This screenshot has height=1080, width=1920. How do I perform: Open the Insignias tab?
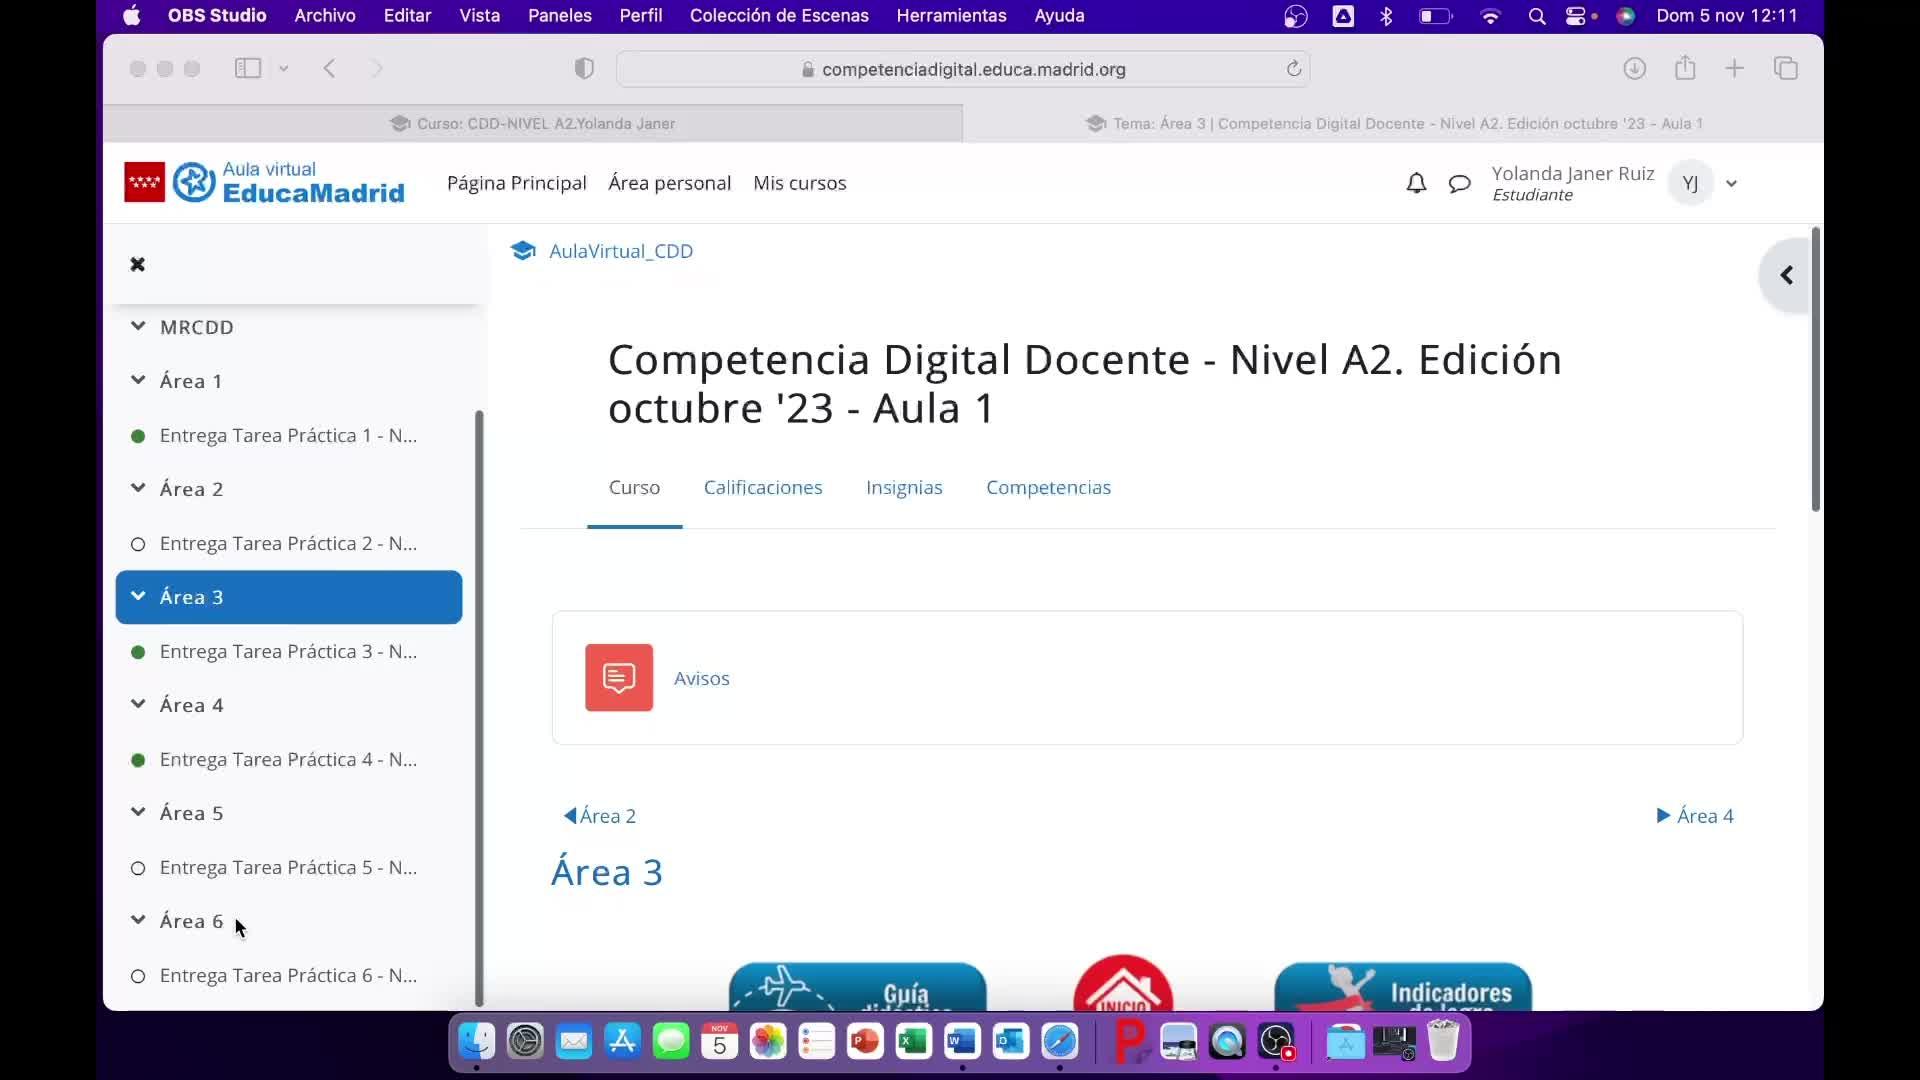click(x=903, y=487)
